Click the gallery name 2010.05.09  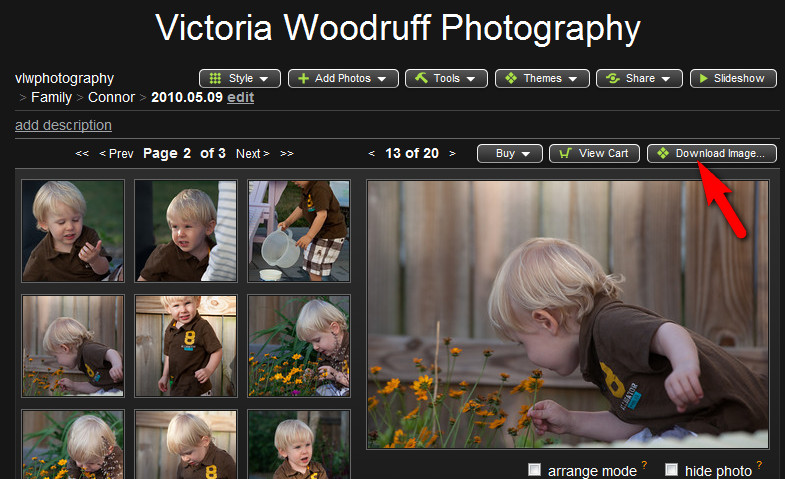(x=187, y=97)
